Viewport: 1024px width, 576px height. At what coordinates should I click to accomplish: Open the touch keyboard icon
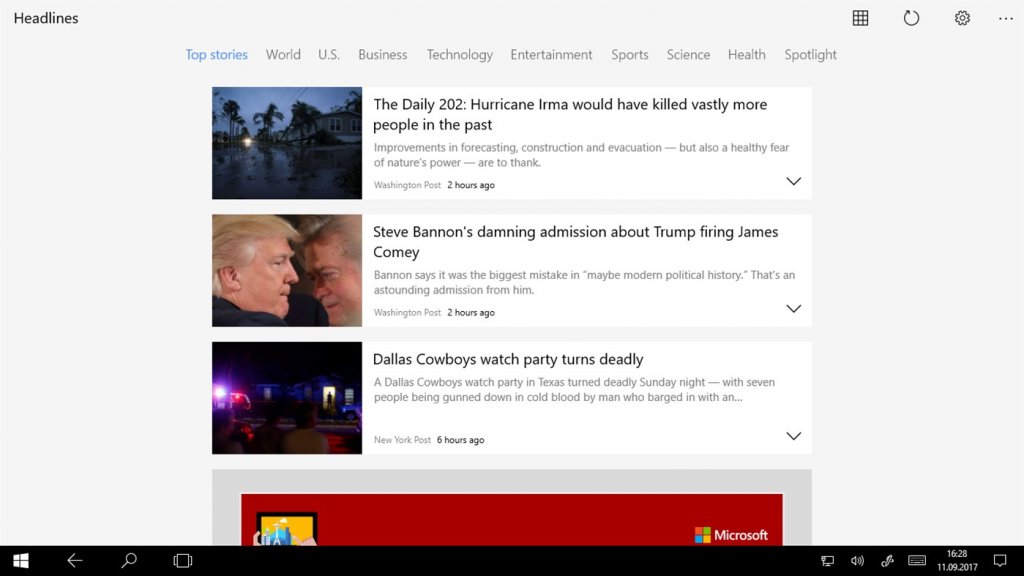click(x=917, y=560)
